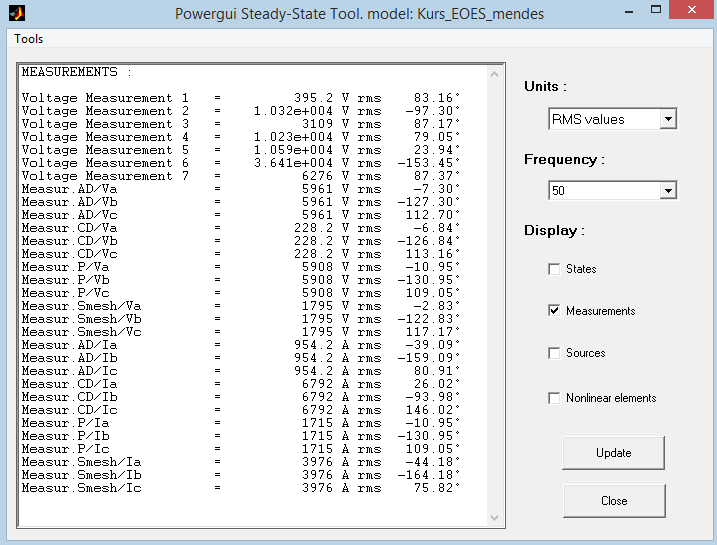Click the Measur.CD/Ic row
717x545 pixels.
pos(241,410)
